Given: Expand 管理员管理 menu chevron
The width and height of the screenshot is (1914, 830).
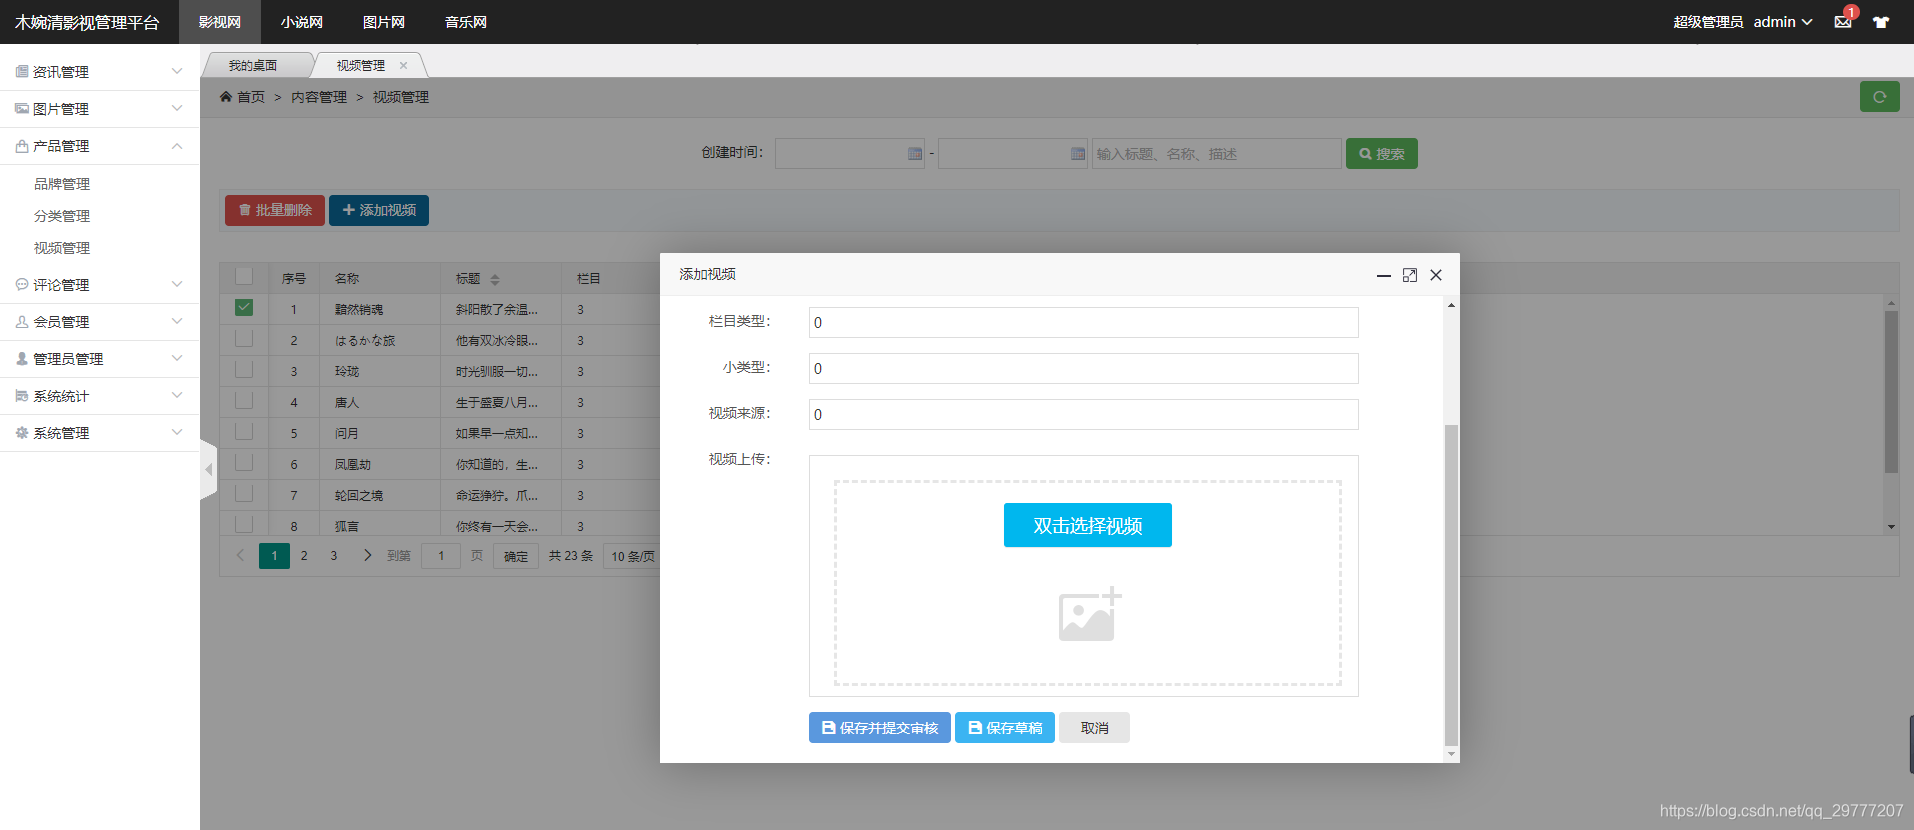Looking at the screenshot, I should [x=177, y=359].
